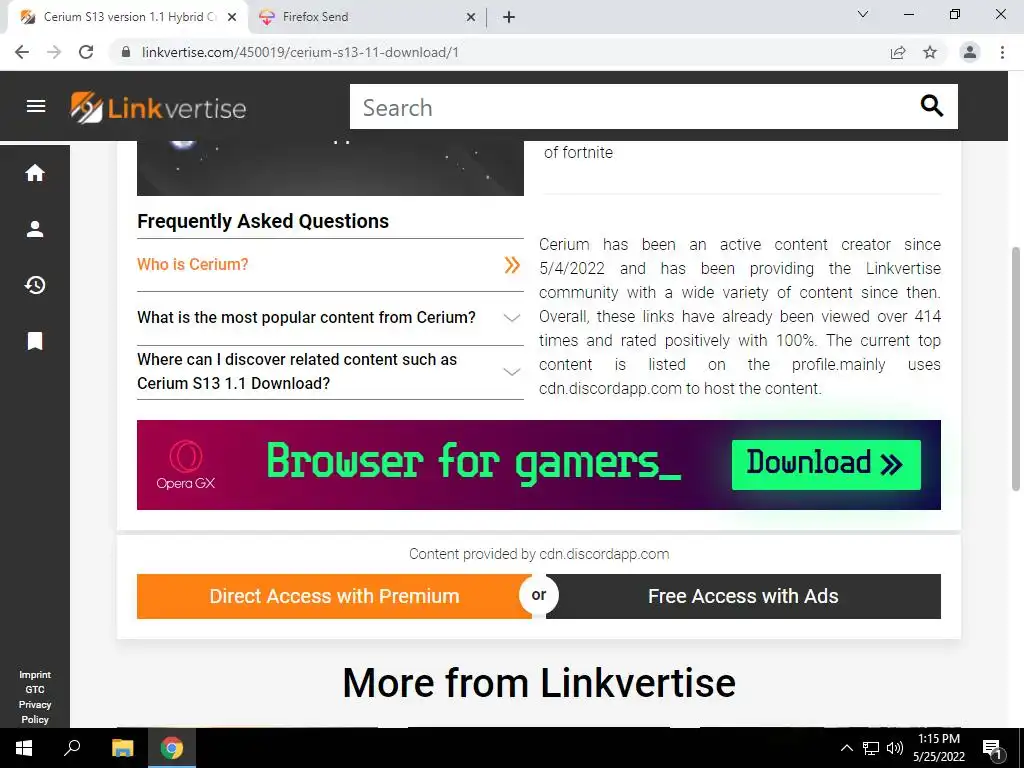Click 'Browser for gamers_' banner text
The image size is (1024, 768).
[474, 464]
